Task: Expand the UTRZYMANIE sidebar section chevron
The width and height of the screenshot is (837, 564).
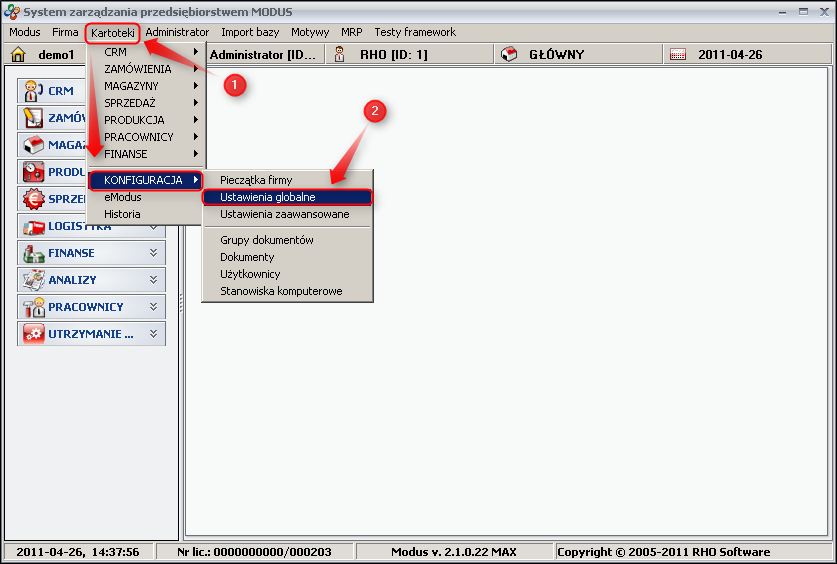Action: [x=154, y=333]
